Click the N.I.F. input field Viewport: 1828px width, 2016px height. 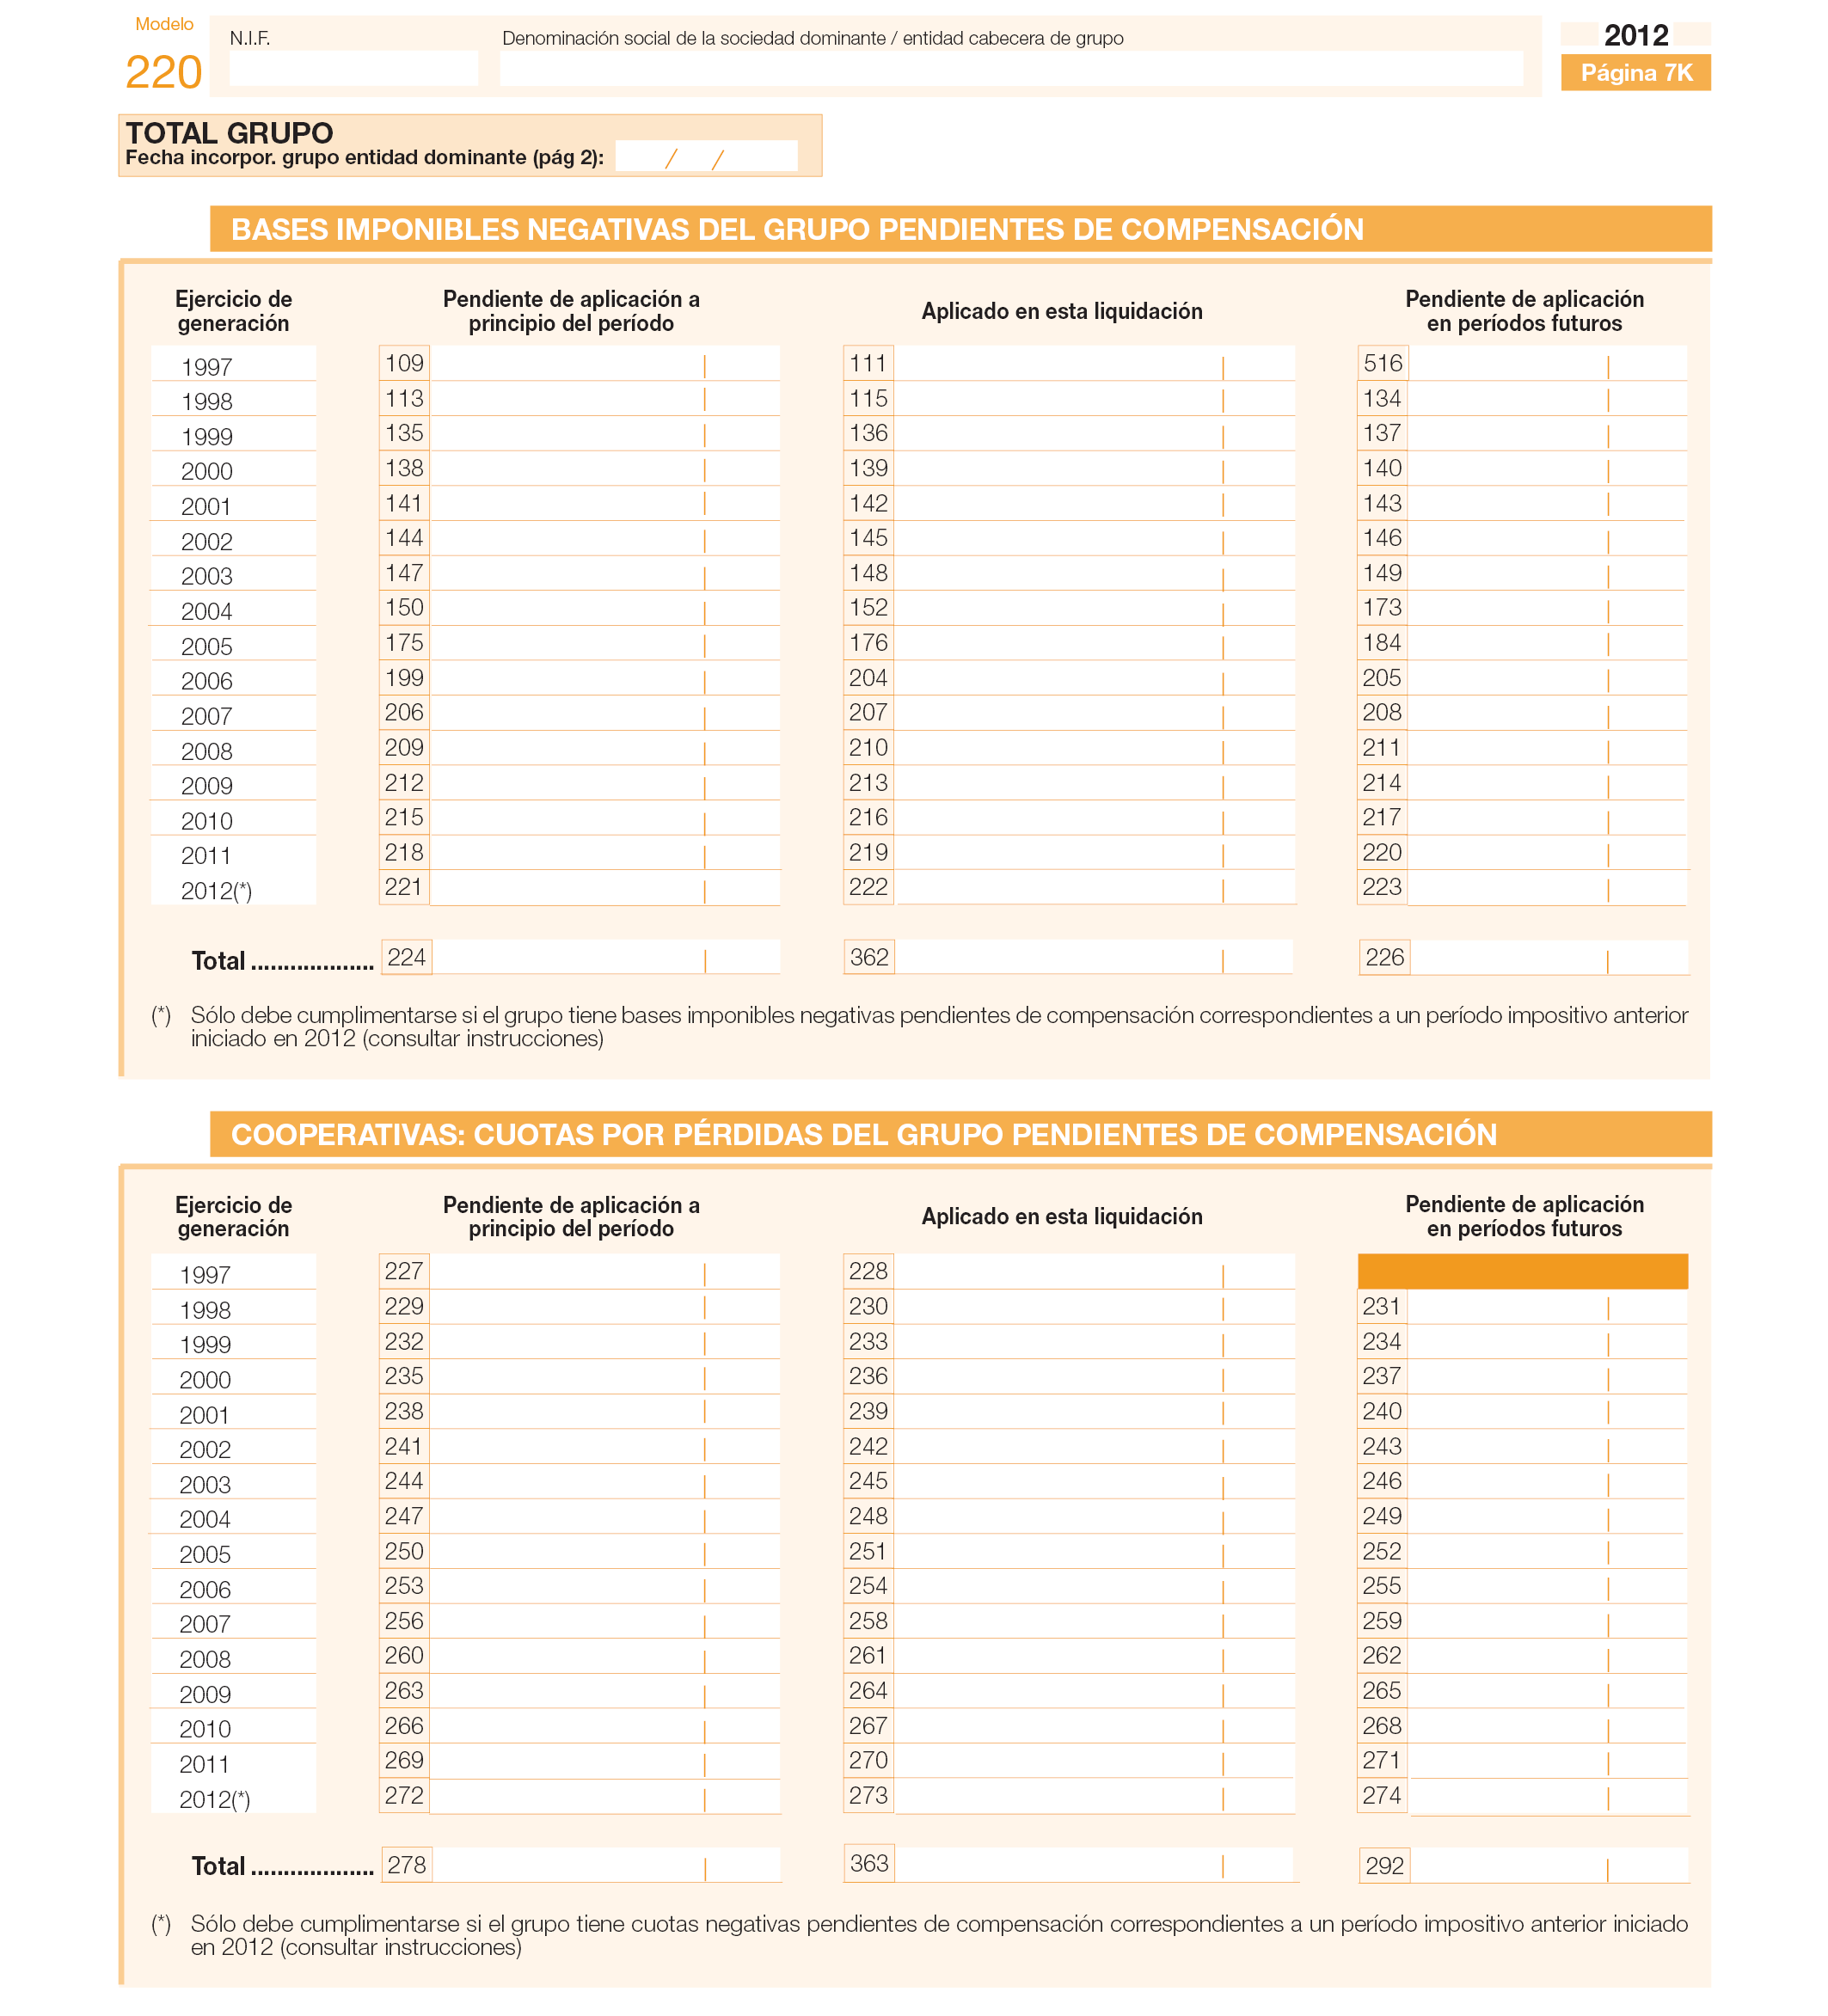(353, 68)
